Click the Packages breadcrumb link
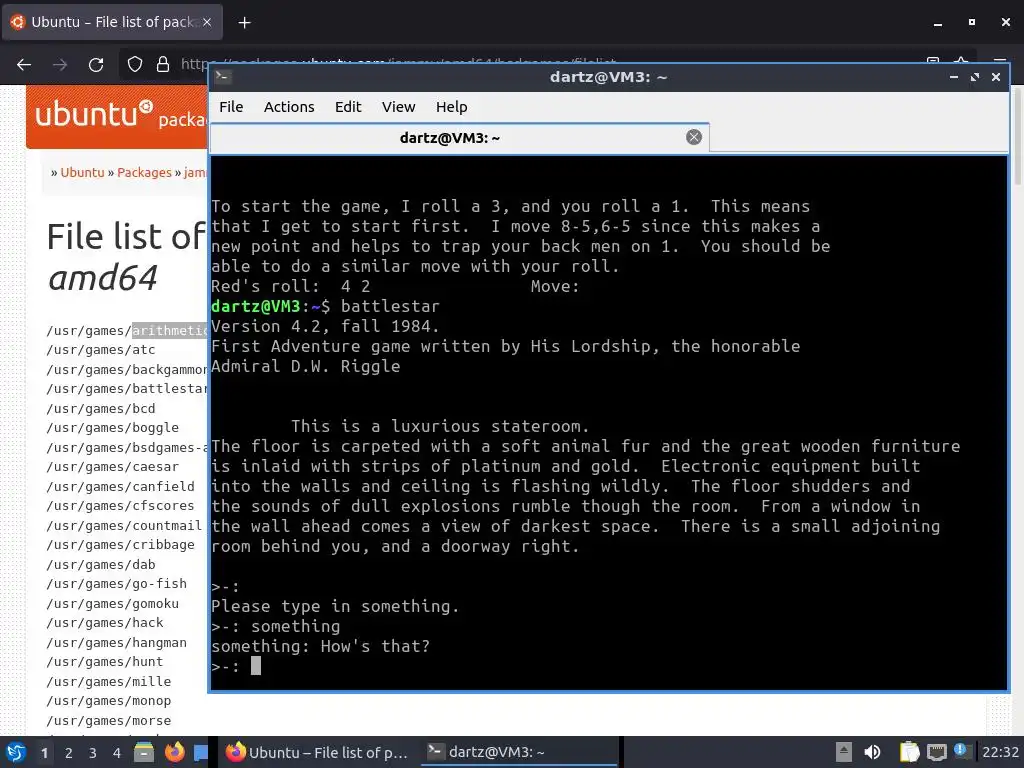Screen dimensions: 1024x768 (x=144, y=172)
